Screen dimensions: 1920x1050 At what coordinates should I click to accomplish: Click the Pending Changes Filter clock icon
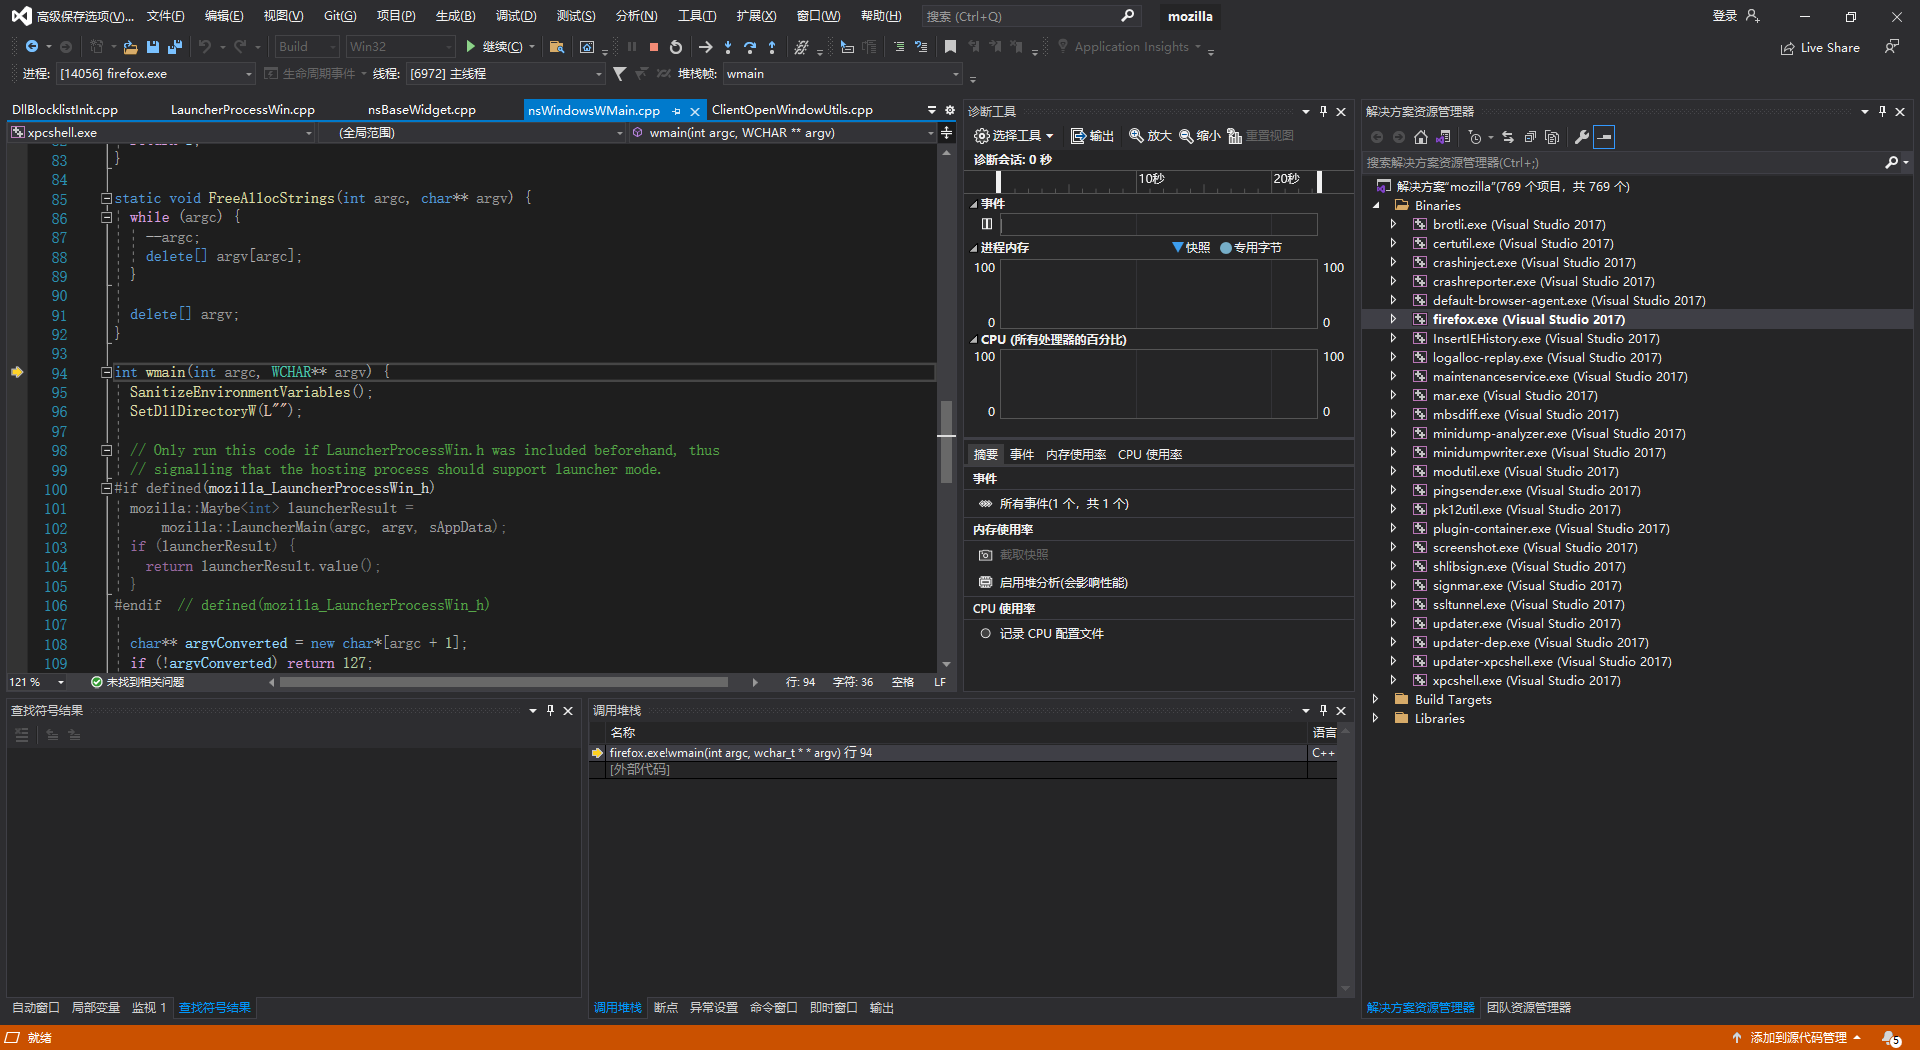1475,137
